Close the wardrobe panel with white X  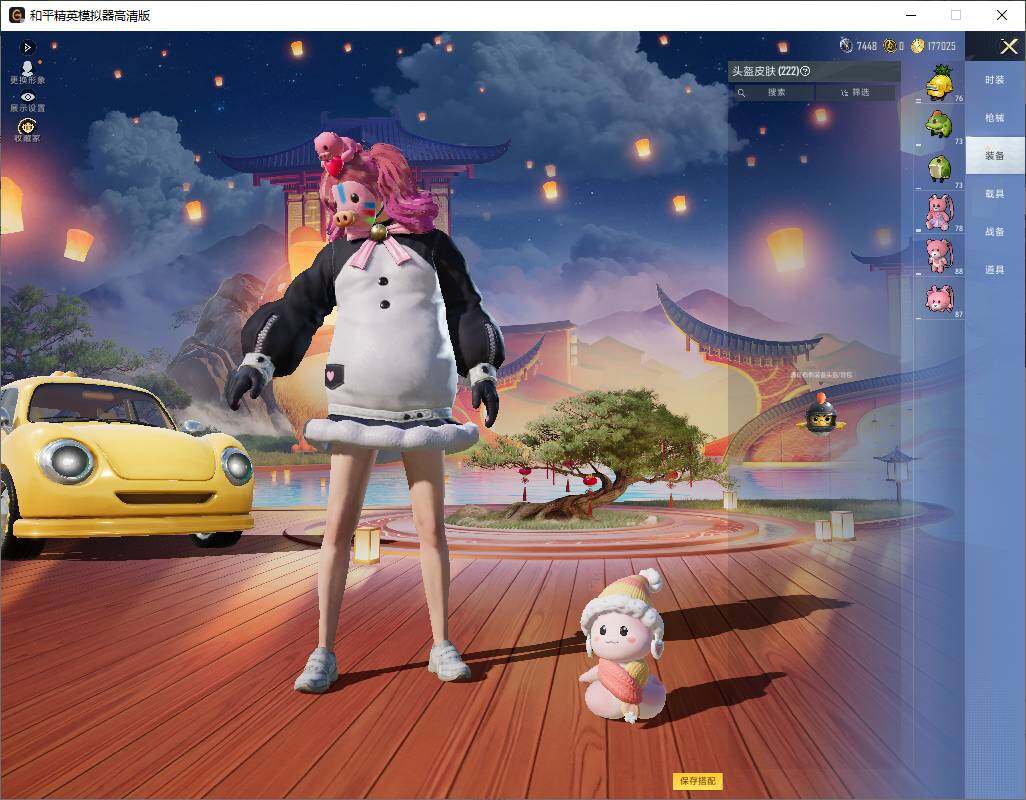pos(1008,46)
